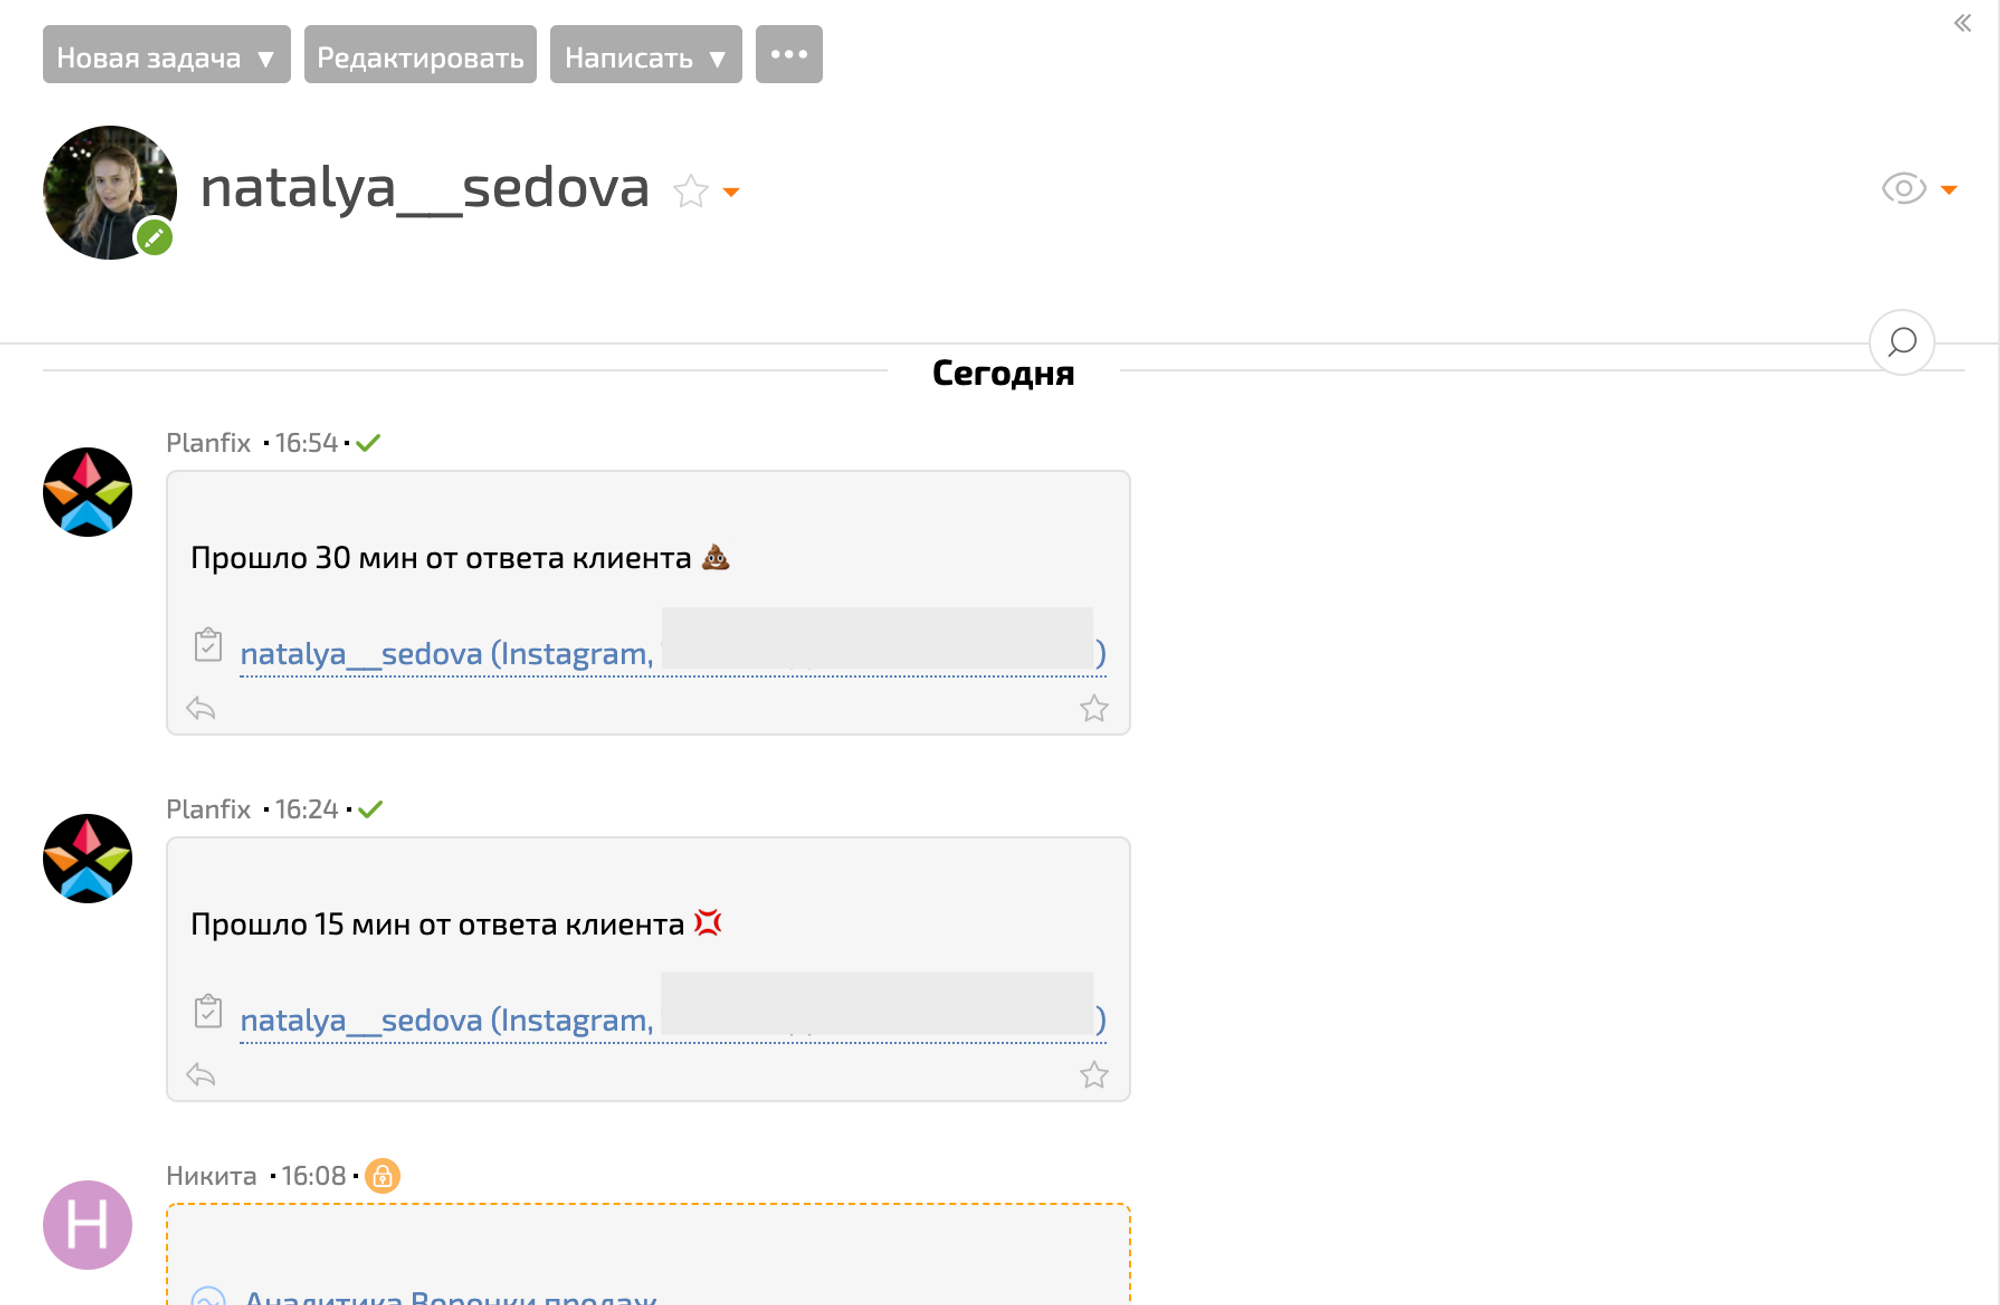The height and width of the screenshot is (1305, 2000).
Task: Toggle the eye visibility icon
Action: coord(1903,188)
